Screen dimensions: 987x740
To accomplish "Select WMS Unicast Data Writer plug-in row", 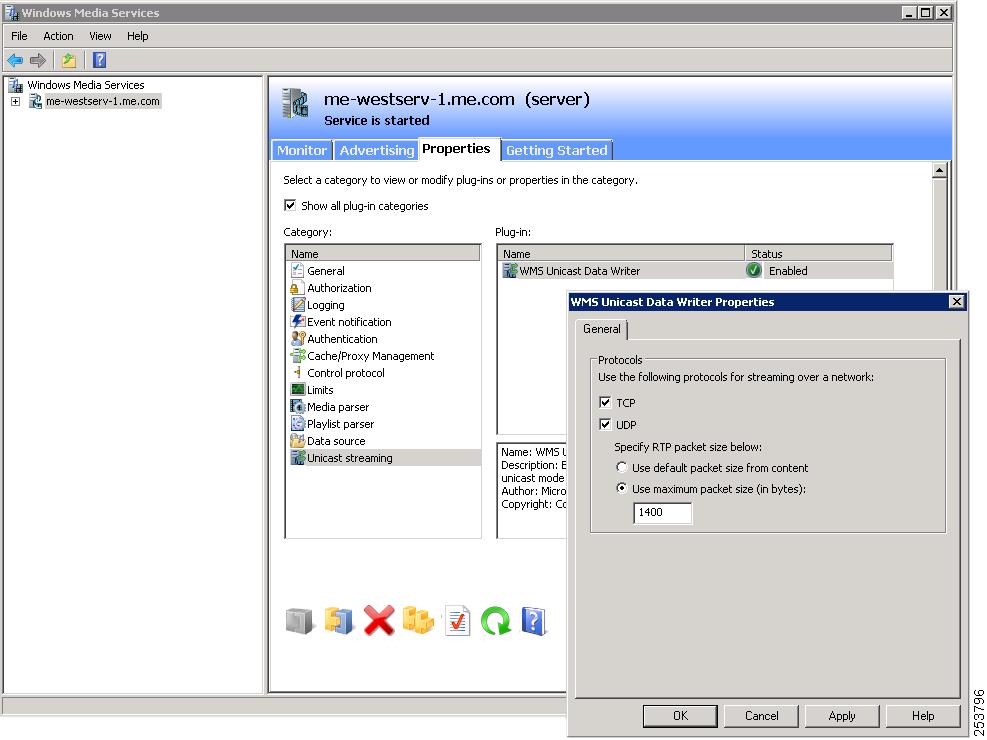I will pyautogui.click(x=695, y=271).
